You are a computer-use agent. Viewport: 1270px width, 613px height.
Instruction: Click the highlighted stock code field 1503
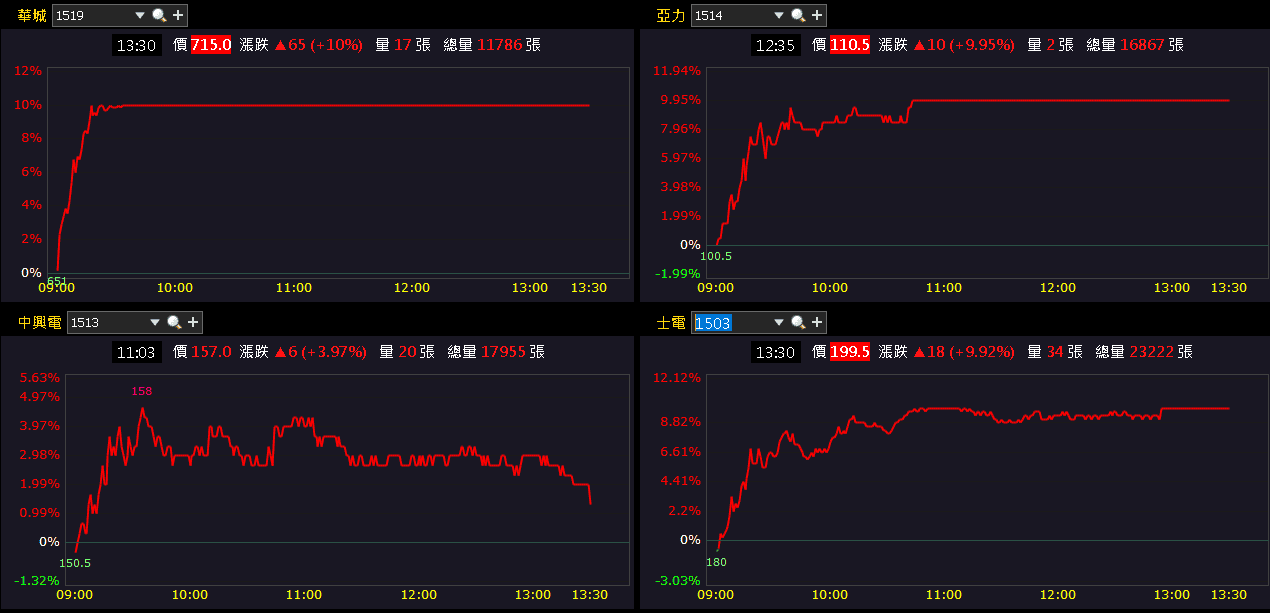coord(731,322)
